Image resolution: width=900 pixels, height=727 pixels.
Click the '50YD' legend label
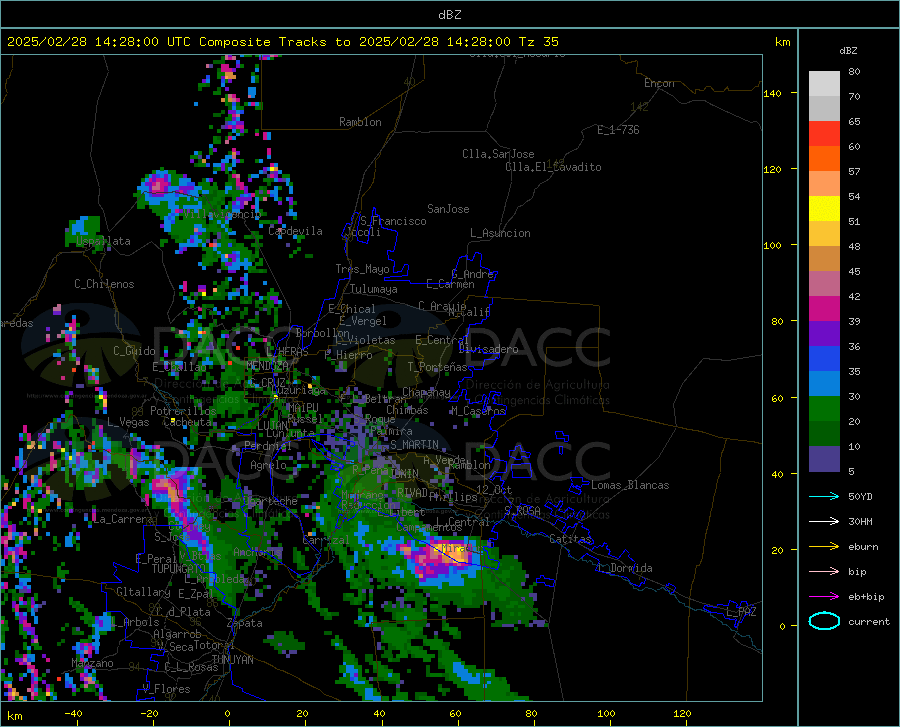pos(860,496)
